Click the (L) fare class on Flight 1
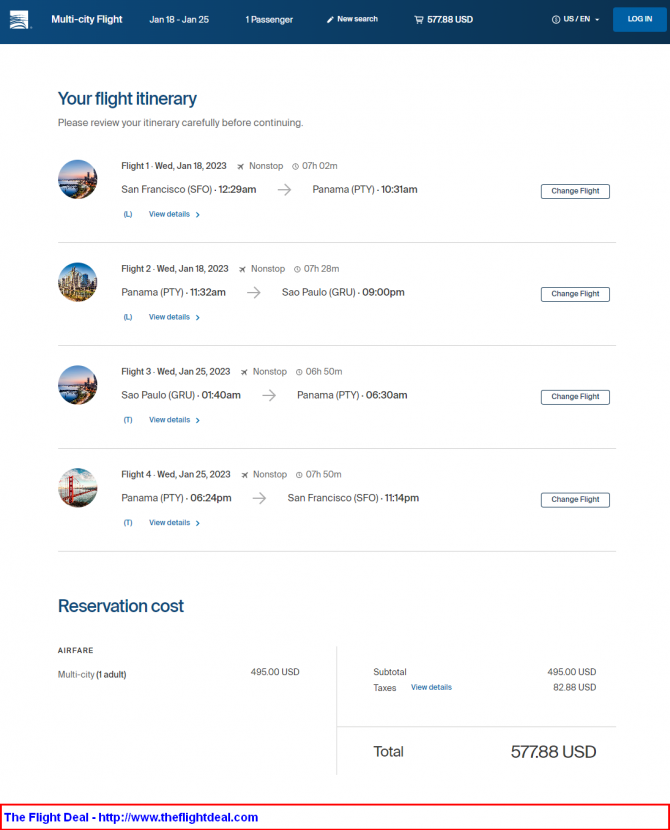This screenshot has width=670, height=830. [128, 214]
